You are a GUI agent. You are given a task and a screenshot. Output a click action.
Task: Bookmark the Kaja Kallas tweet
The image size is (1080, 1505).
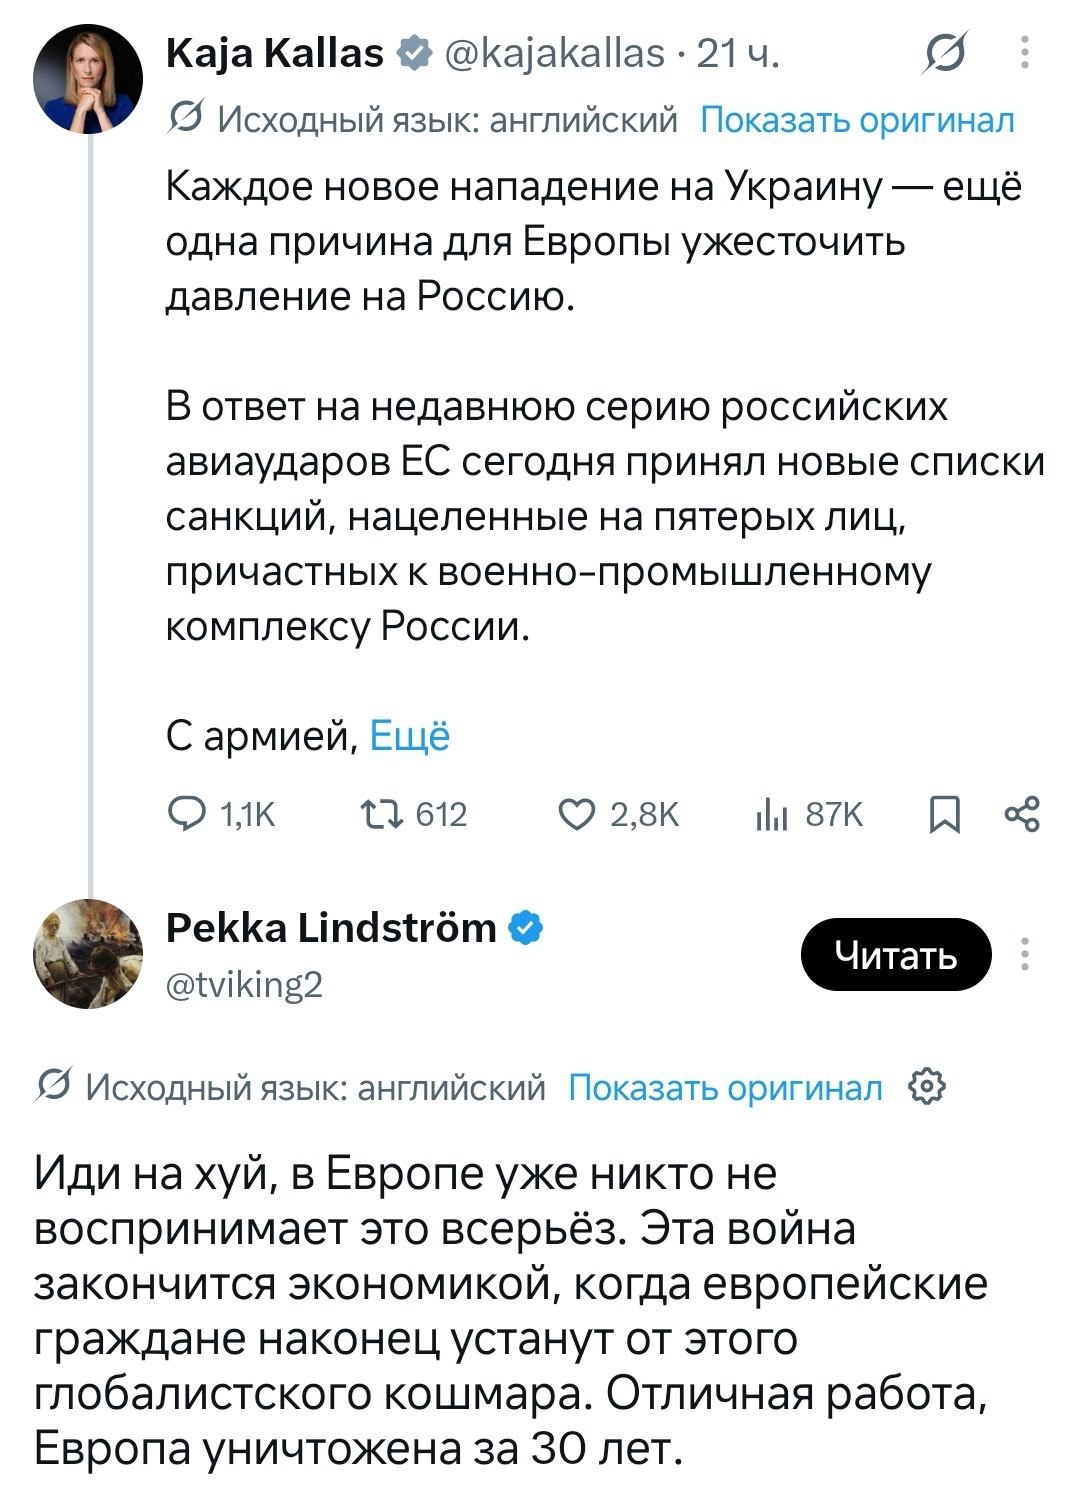click(x=944, y=816)
